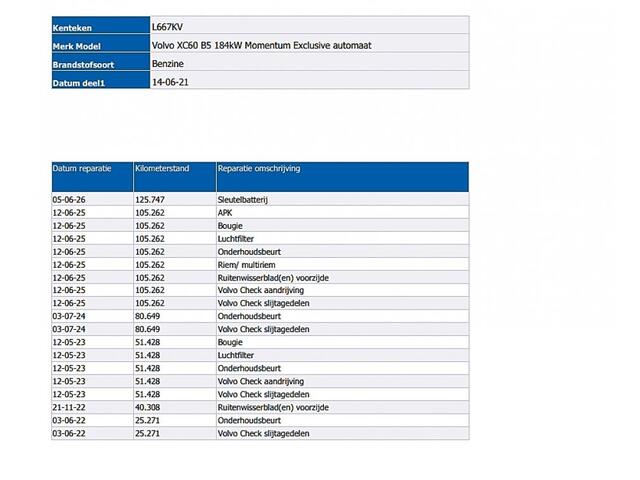Click the Riem/ multiriem entry

coord(247,265)
